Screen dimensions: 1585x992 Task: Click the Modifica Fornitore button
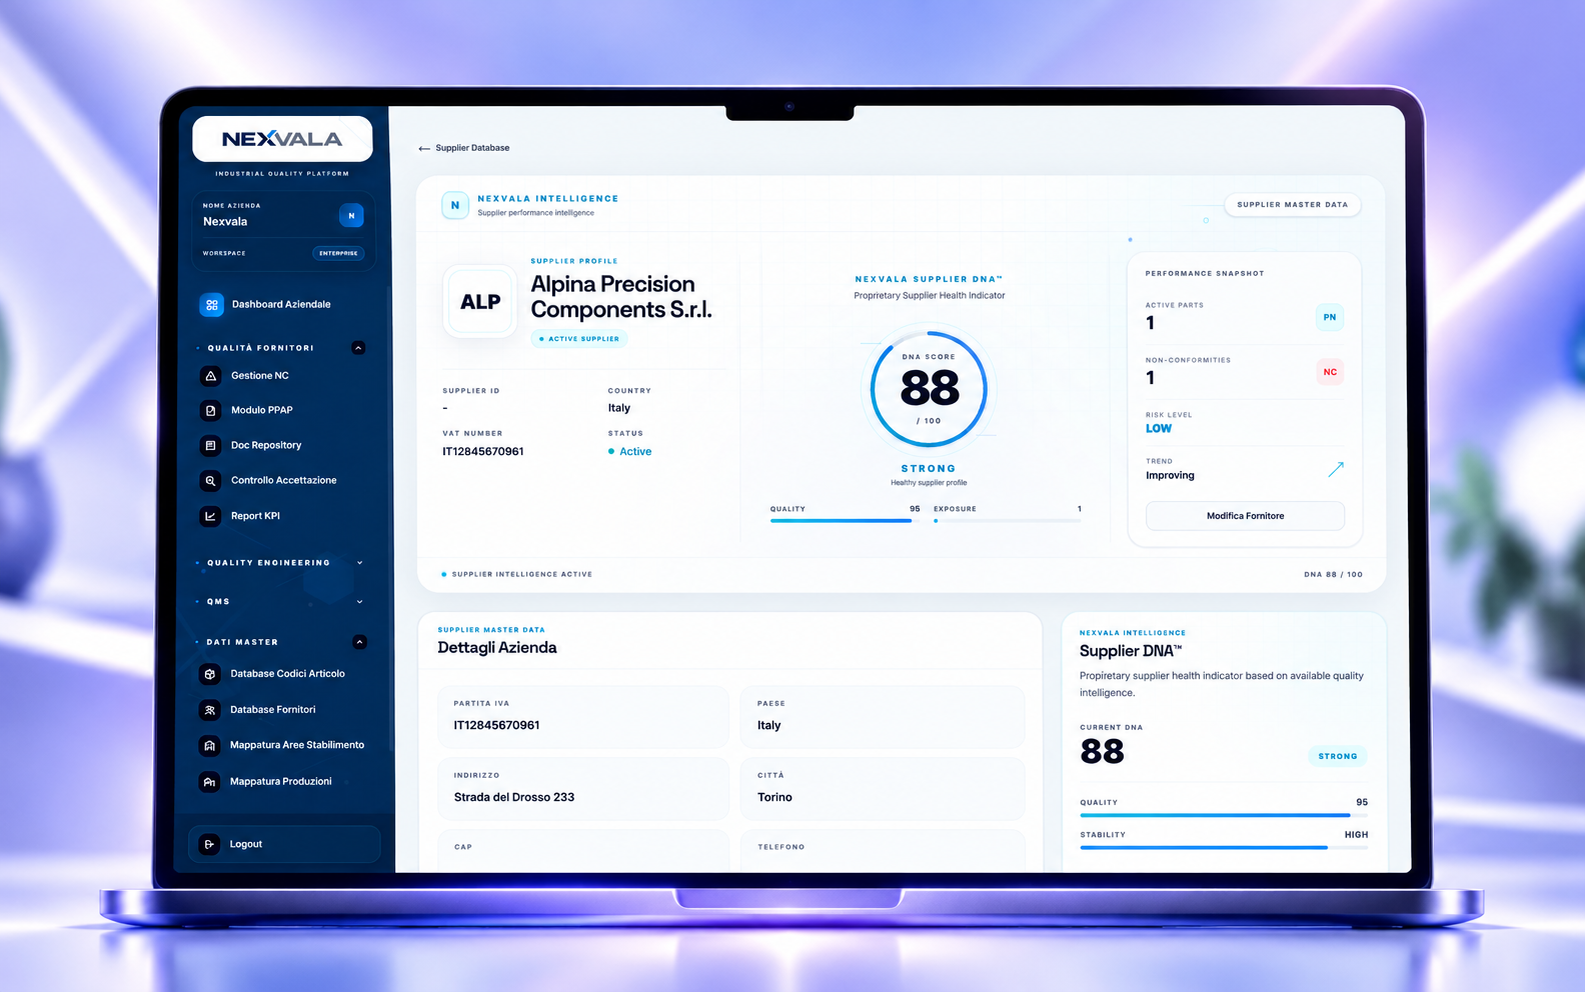1245,516
